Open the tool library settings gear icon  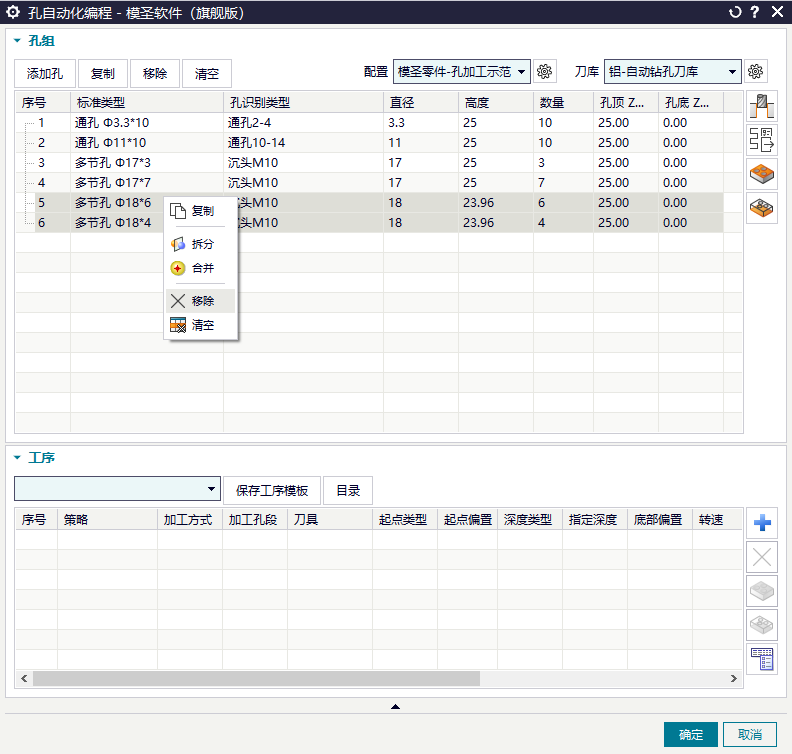click(x=756, y=72)
